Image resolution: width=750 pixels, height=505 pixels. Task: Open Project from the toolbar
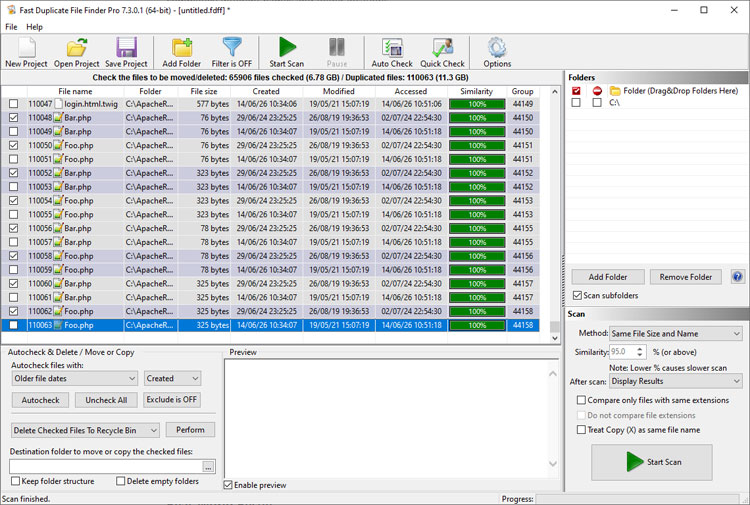coord(77,52)
